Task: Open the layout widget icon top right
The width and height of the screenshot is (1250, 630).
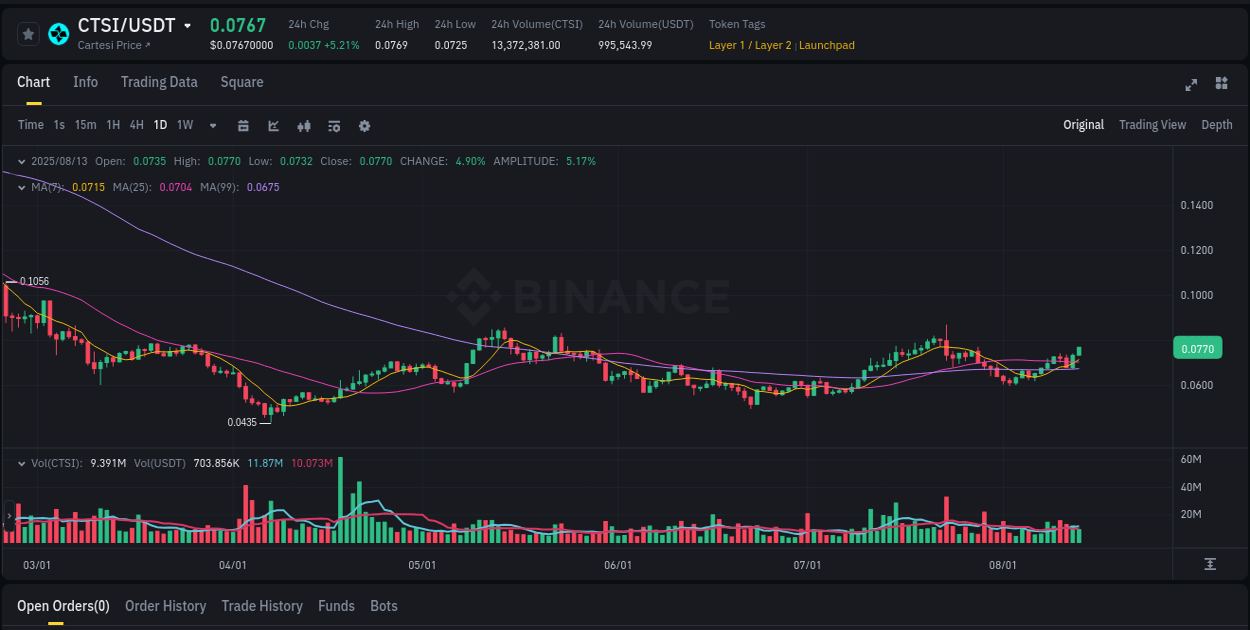Action: 1220,85
